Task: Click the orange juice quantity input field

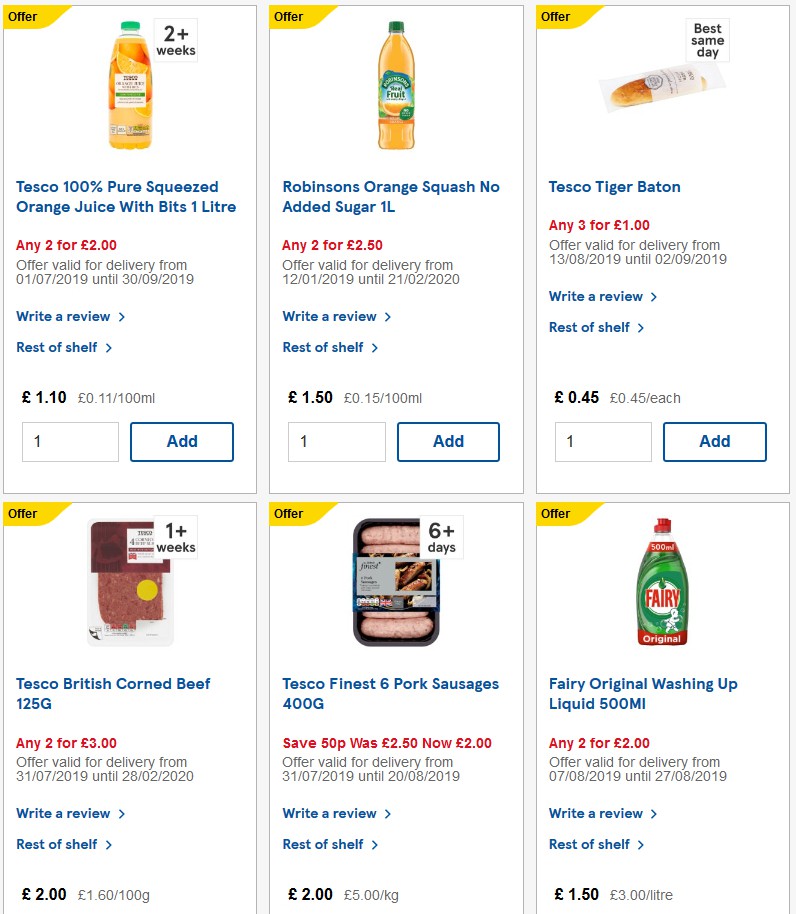Action: [x=70, y=441]
